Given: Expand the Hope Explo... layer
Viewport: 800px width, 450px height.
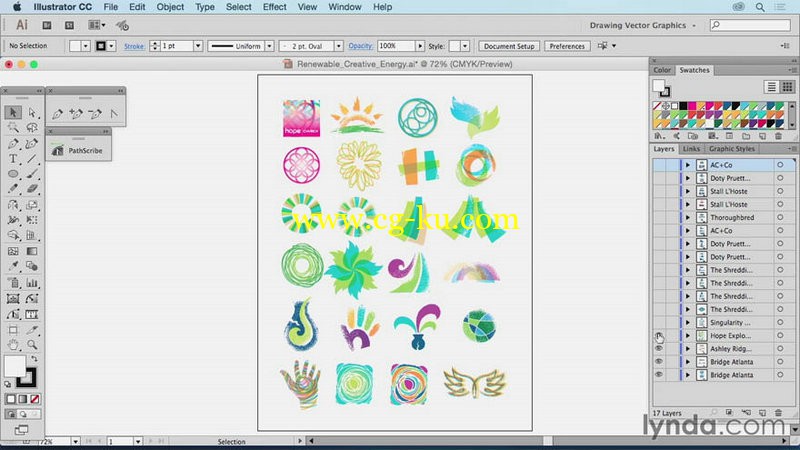Looking at the screenshot, I should pyautogui.click(x=688, y=336).
